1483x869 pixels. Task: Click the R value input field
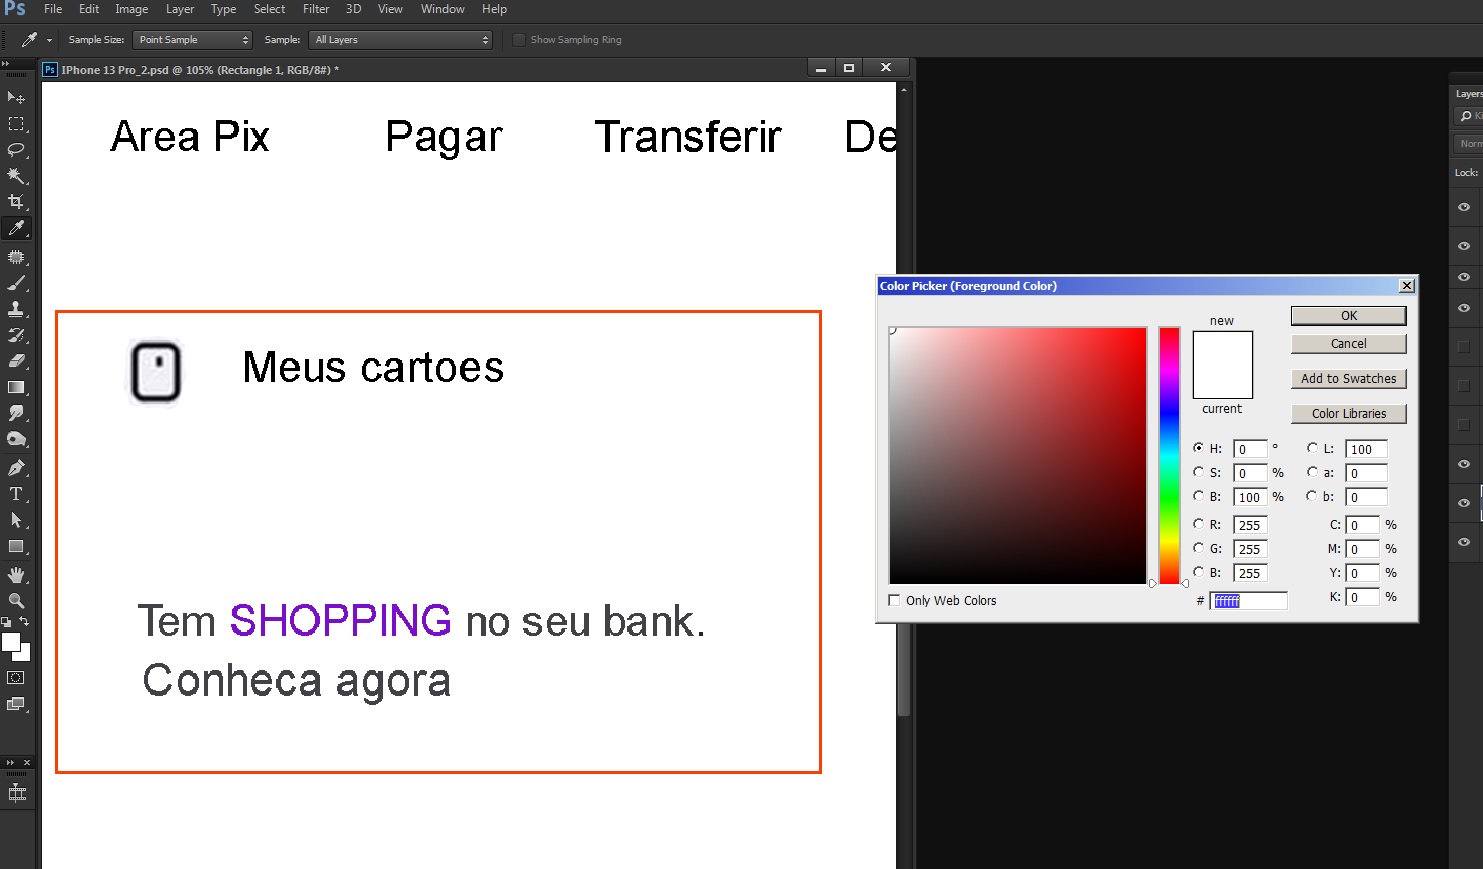(x=1250, y=525)
